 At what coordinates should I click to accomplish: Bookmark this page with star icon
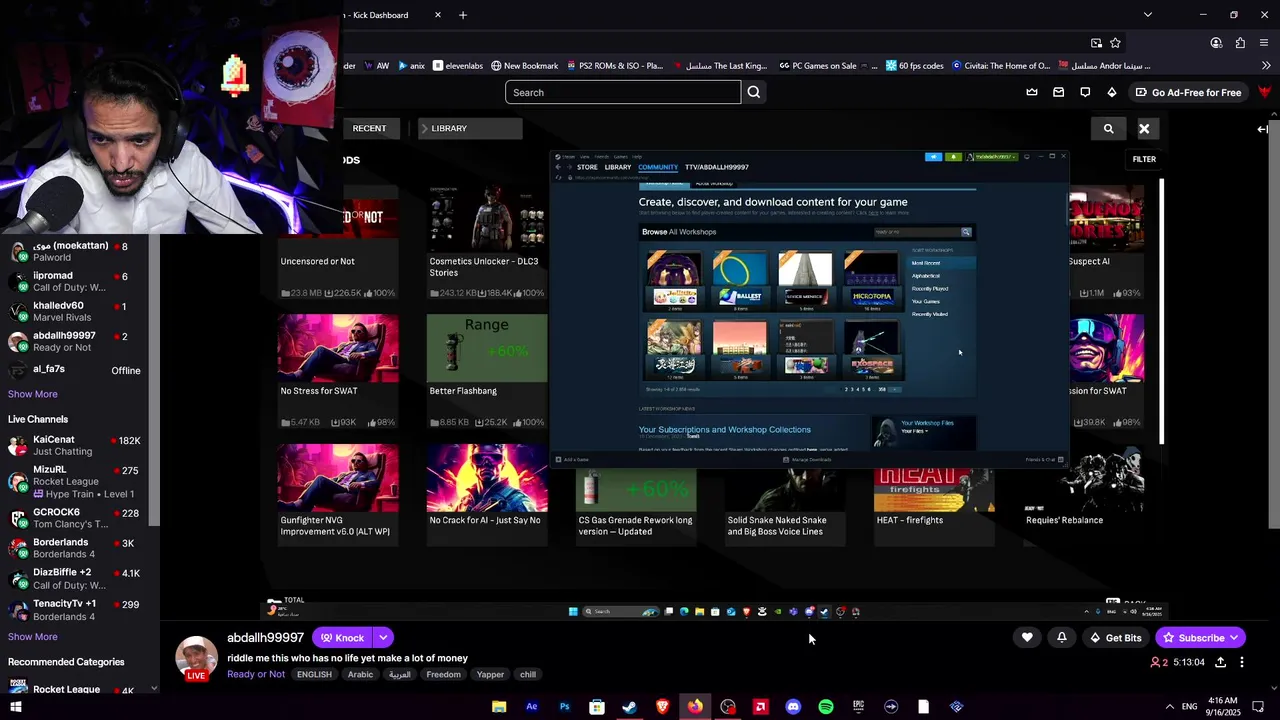click(1115, 43)
